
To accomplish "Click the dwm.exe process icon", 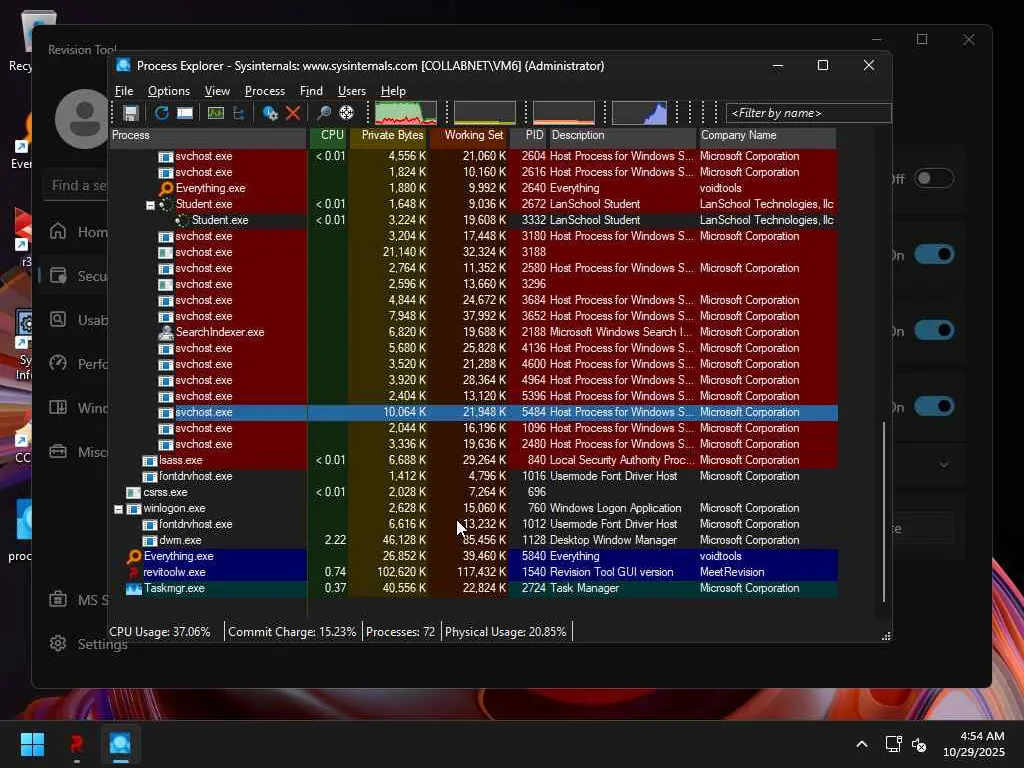I will tap(150, 541).
